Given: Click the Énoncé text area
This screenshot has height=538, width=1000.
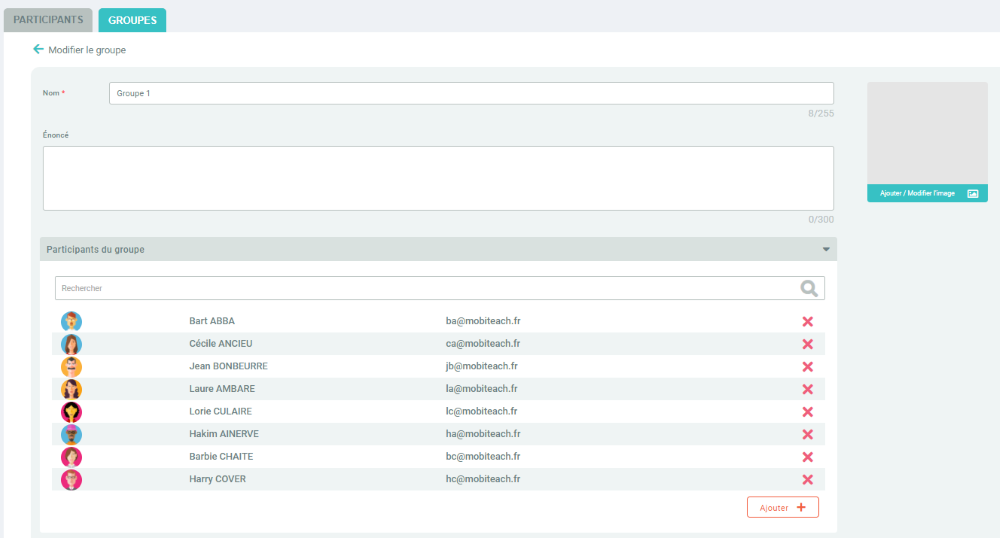Looking at the screenshot, I should coord(438,178).
